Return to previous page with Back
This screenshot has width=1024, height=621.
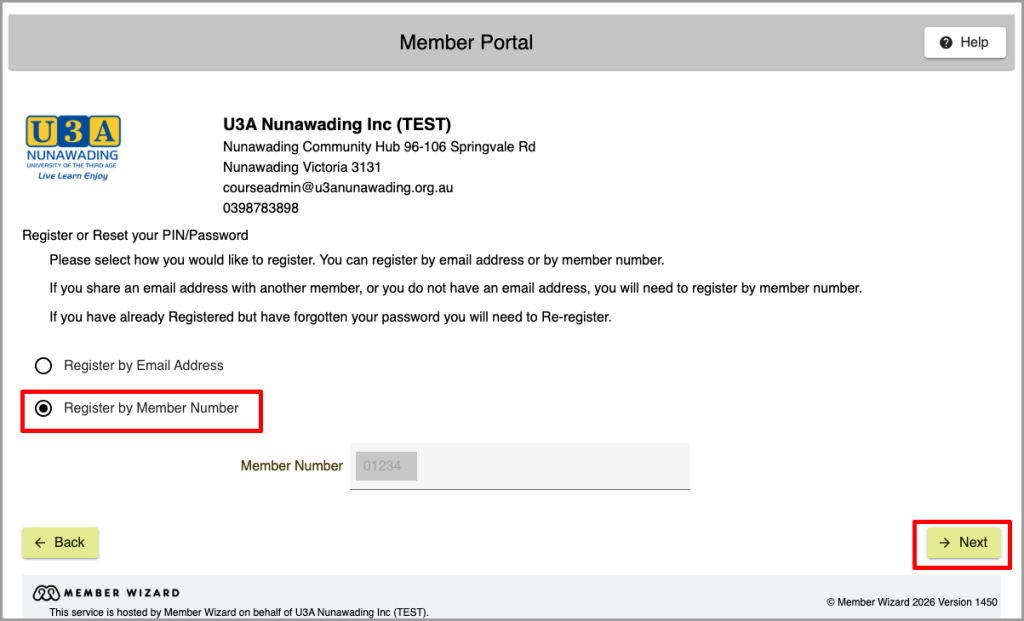[x=60, y=543]
